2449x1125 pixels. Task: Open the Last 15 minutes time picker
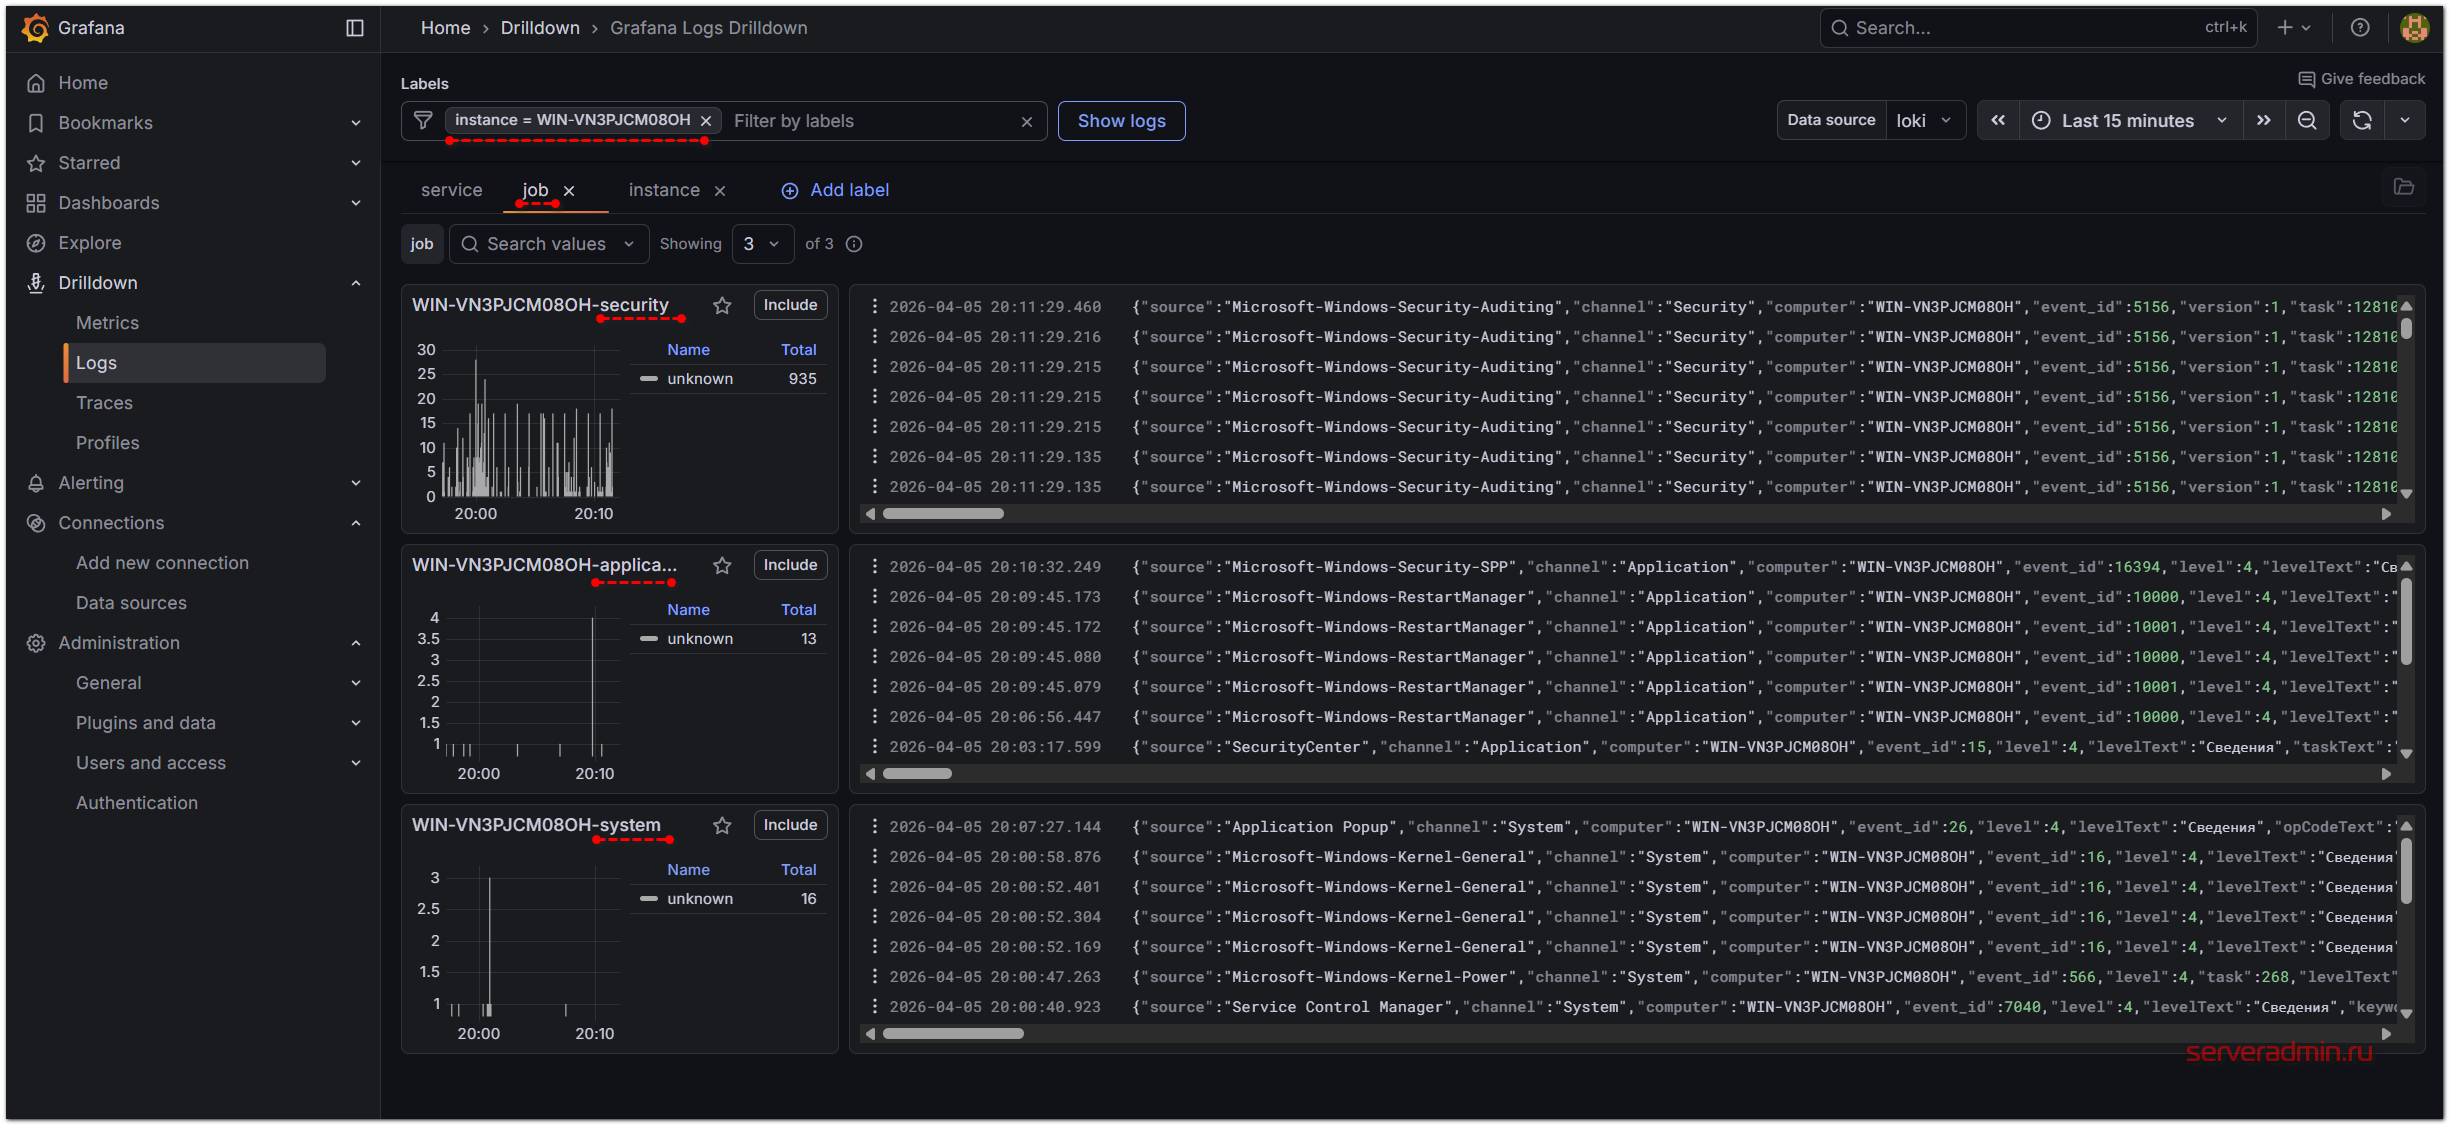(2129, 121)
